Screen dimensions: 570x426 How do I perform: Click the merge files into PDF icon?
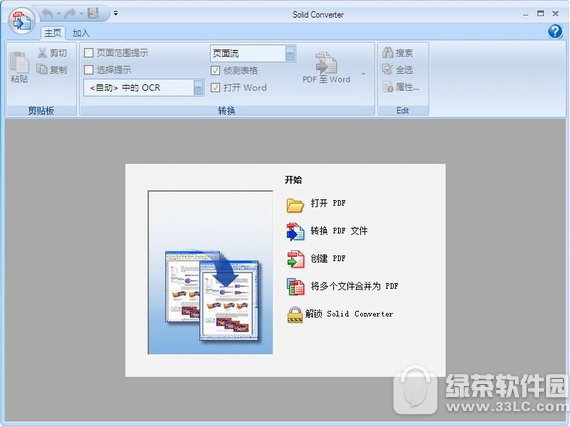click(295, 287)
